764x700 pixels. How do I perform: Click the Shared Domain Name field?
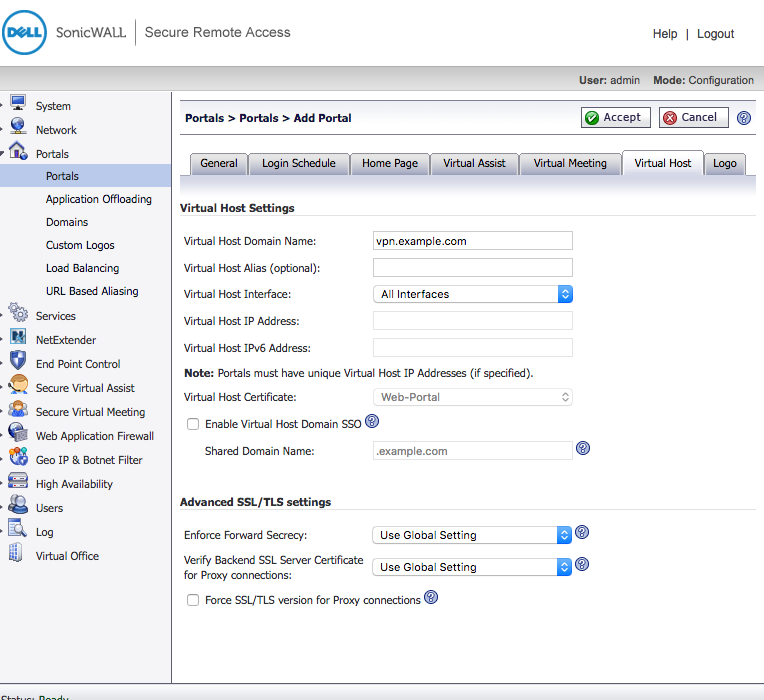[473, 451]
